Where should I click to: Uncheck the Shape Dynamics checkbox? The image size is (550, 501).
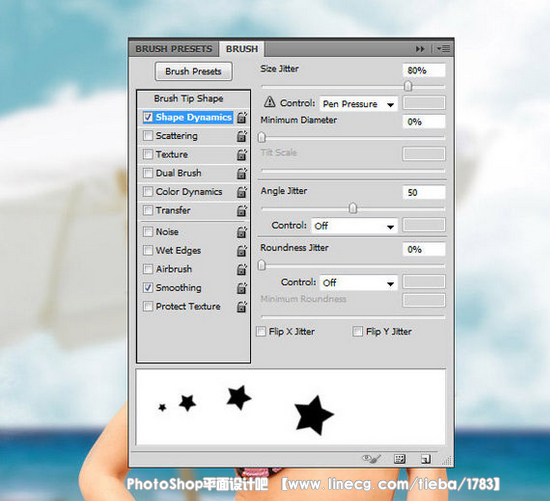[148, 117]
